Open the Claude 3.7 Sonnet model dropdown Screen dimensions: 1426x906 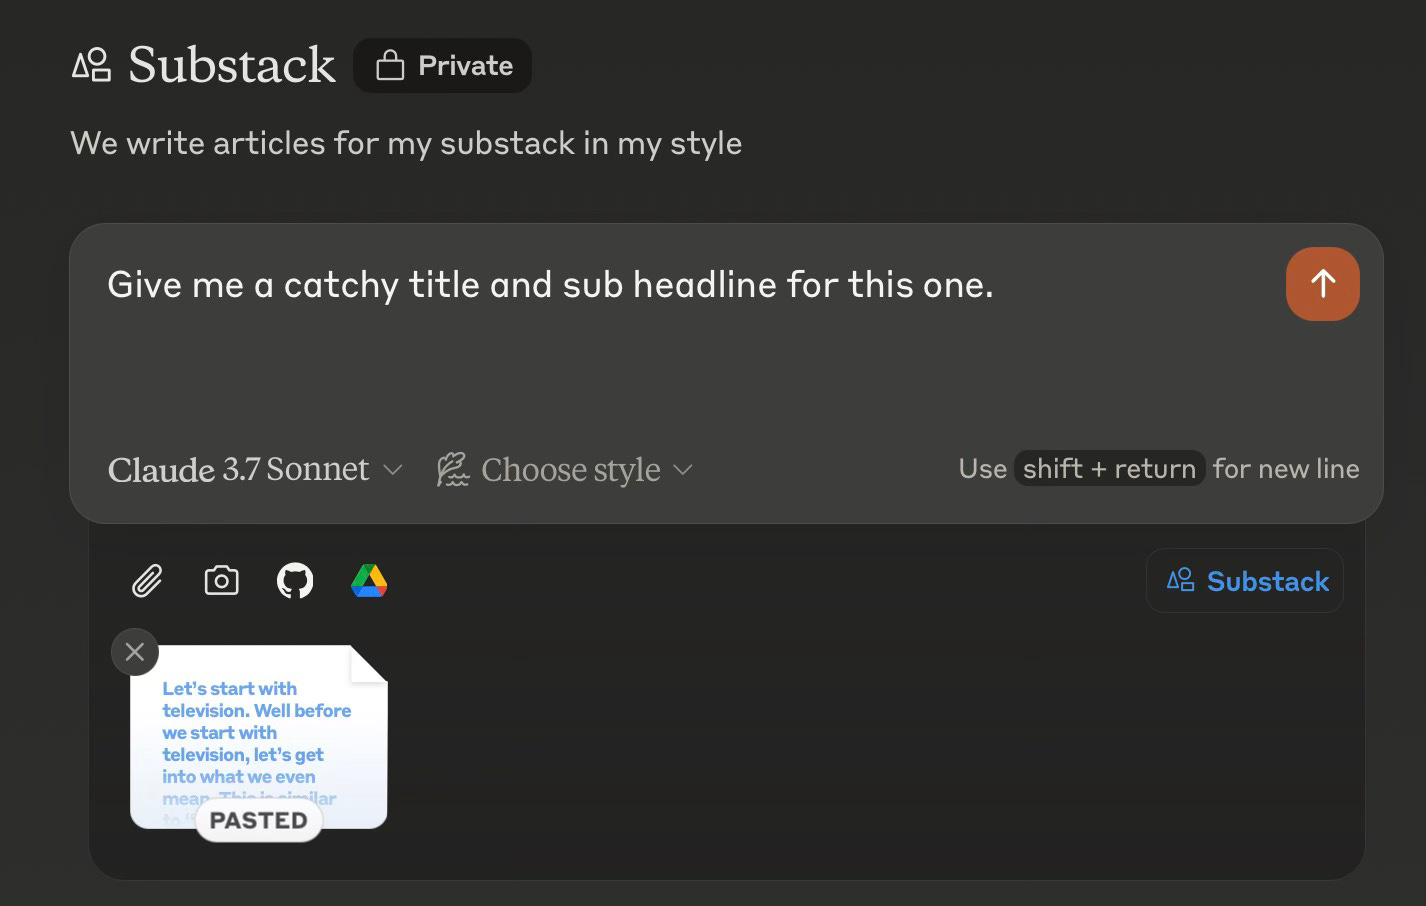click(255, 469)
